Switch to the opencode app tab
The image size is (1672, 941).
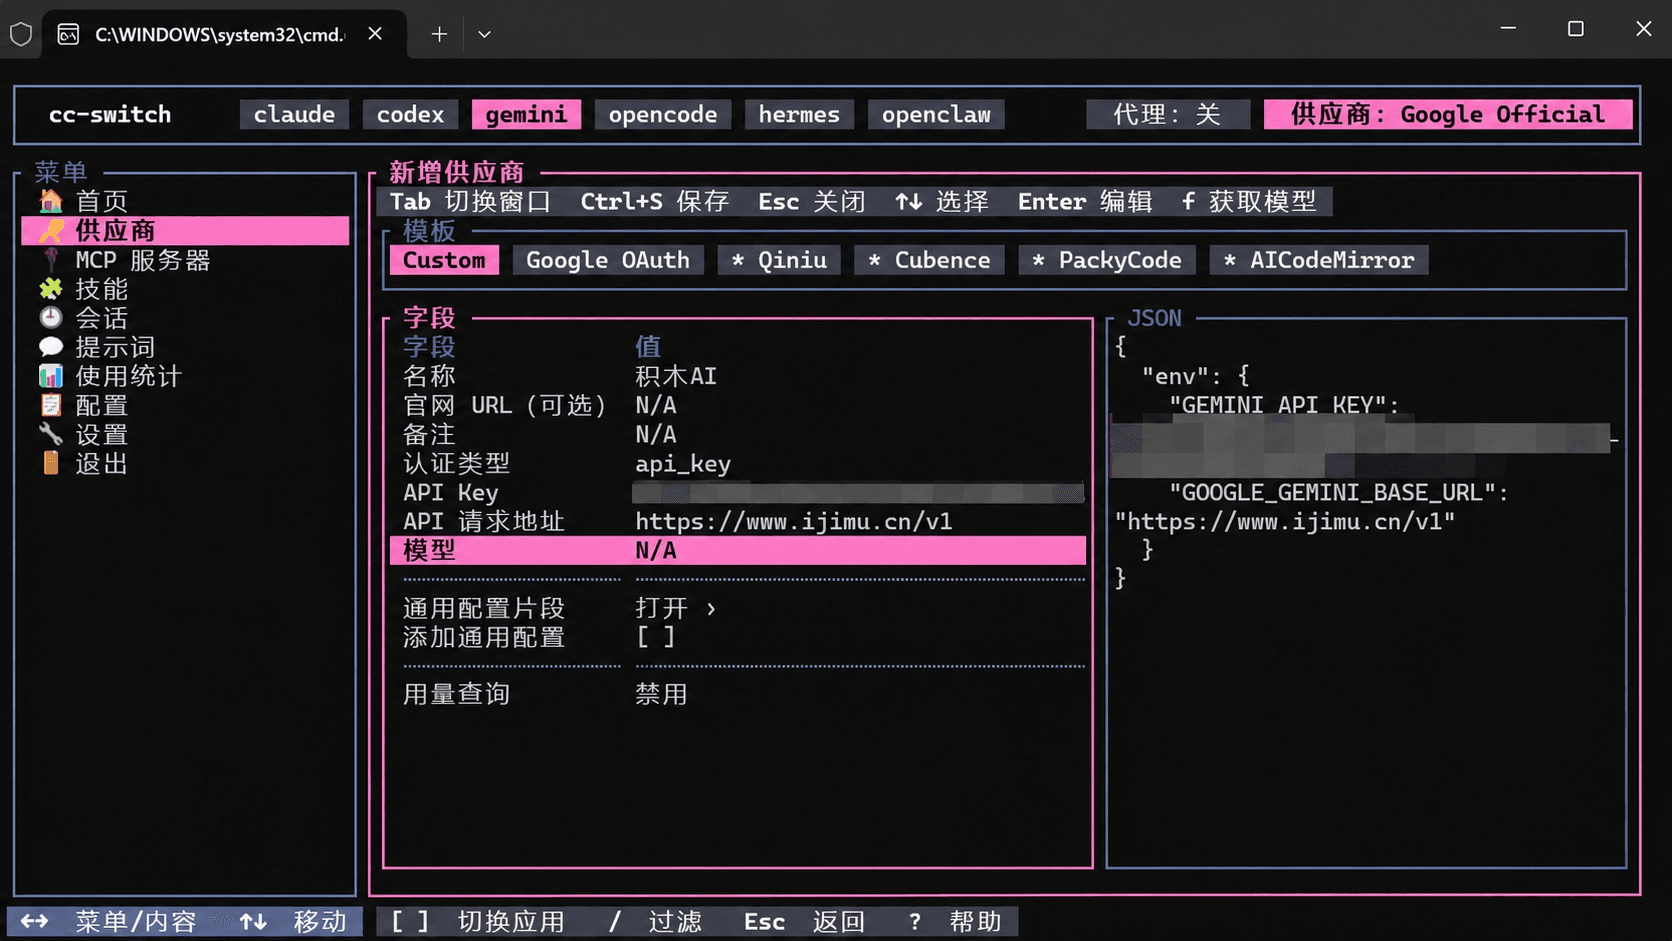coord(663,115)
